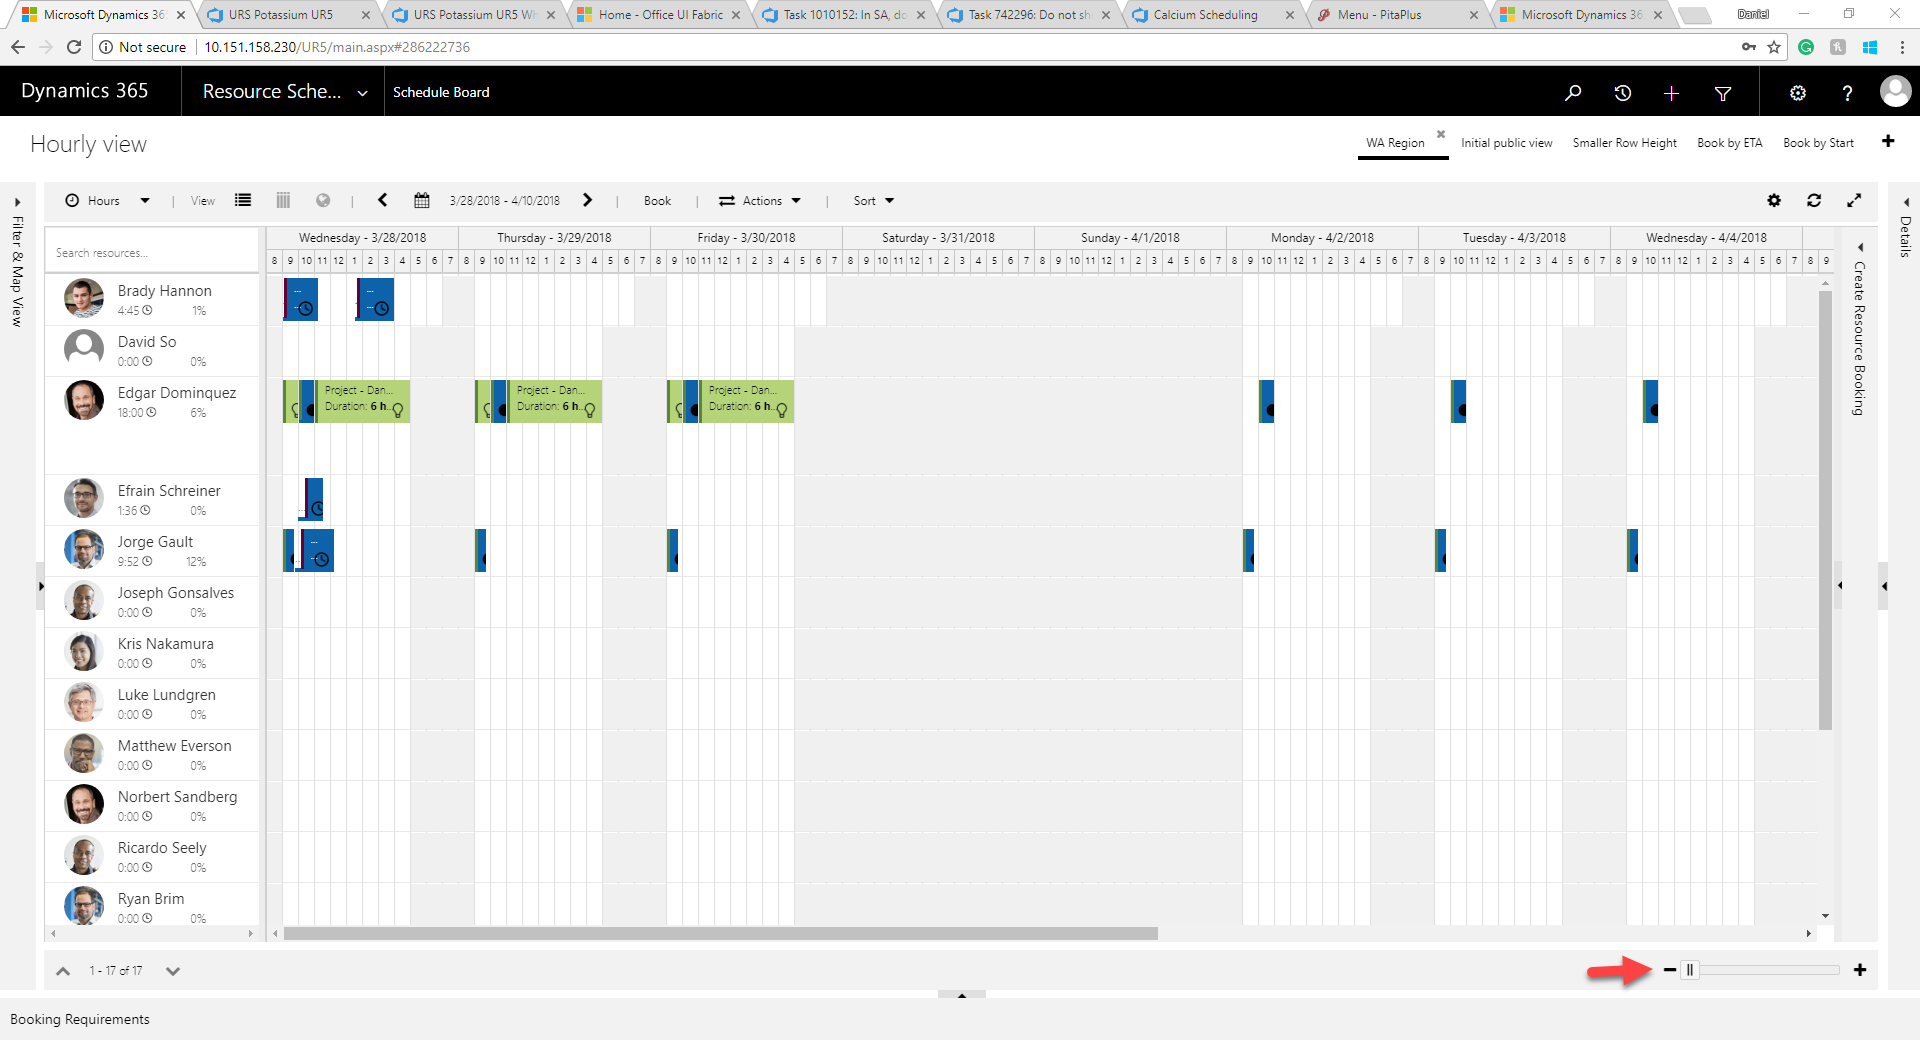Open the Sort dropdown
Image resolution: width=1920 pixels, height=1040 pixels.
(873, 200)
